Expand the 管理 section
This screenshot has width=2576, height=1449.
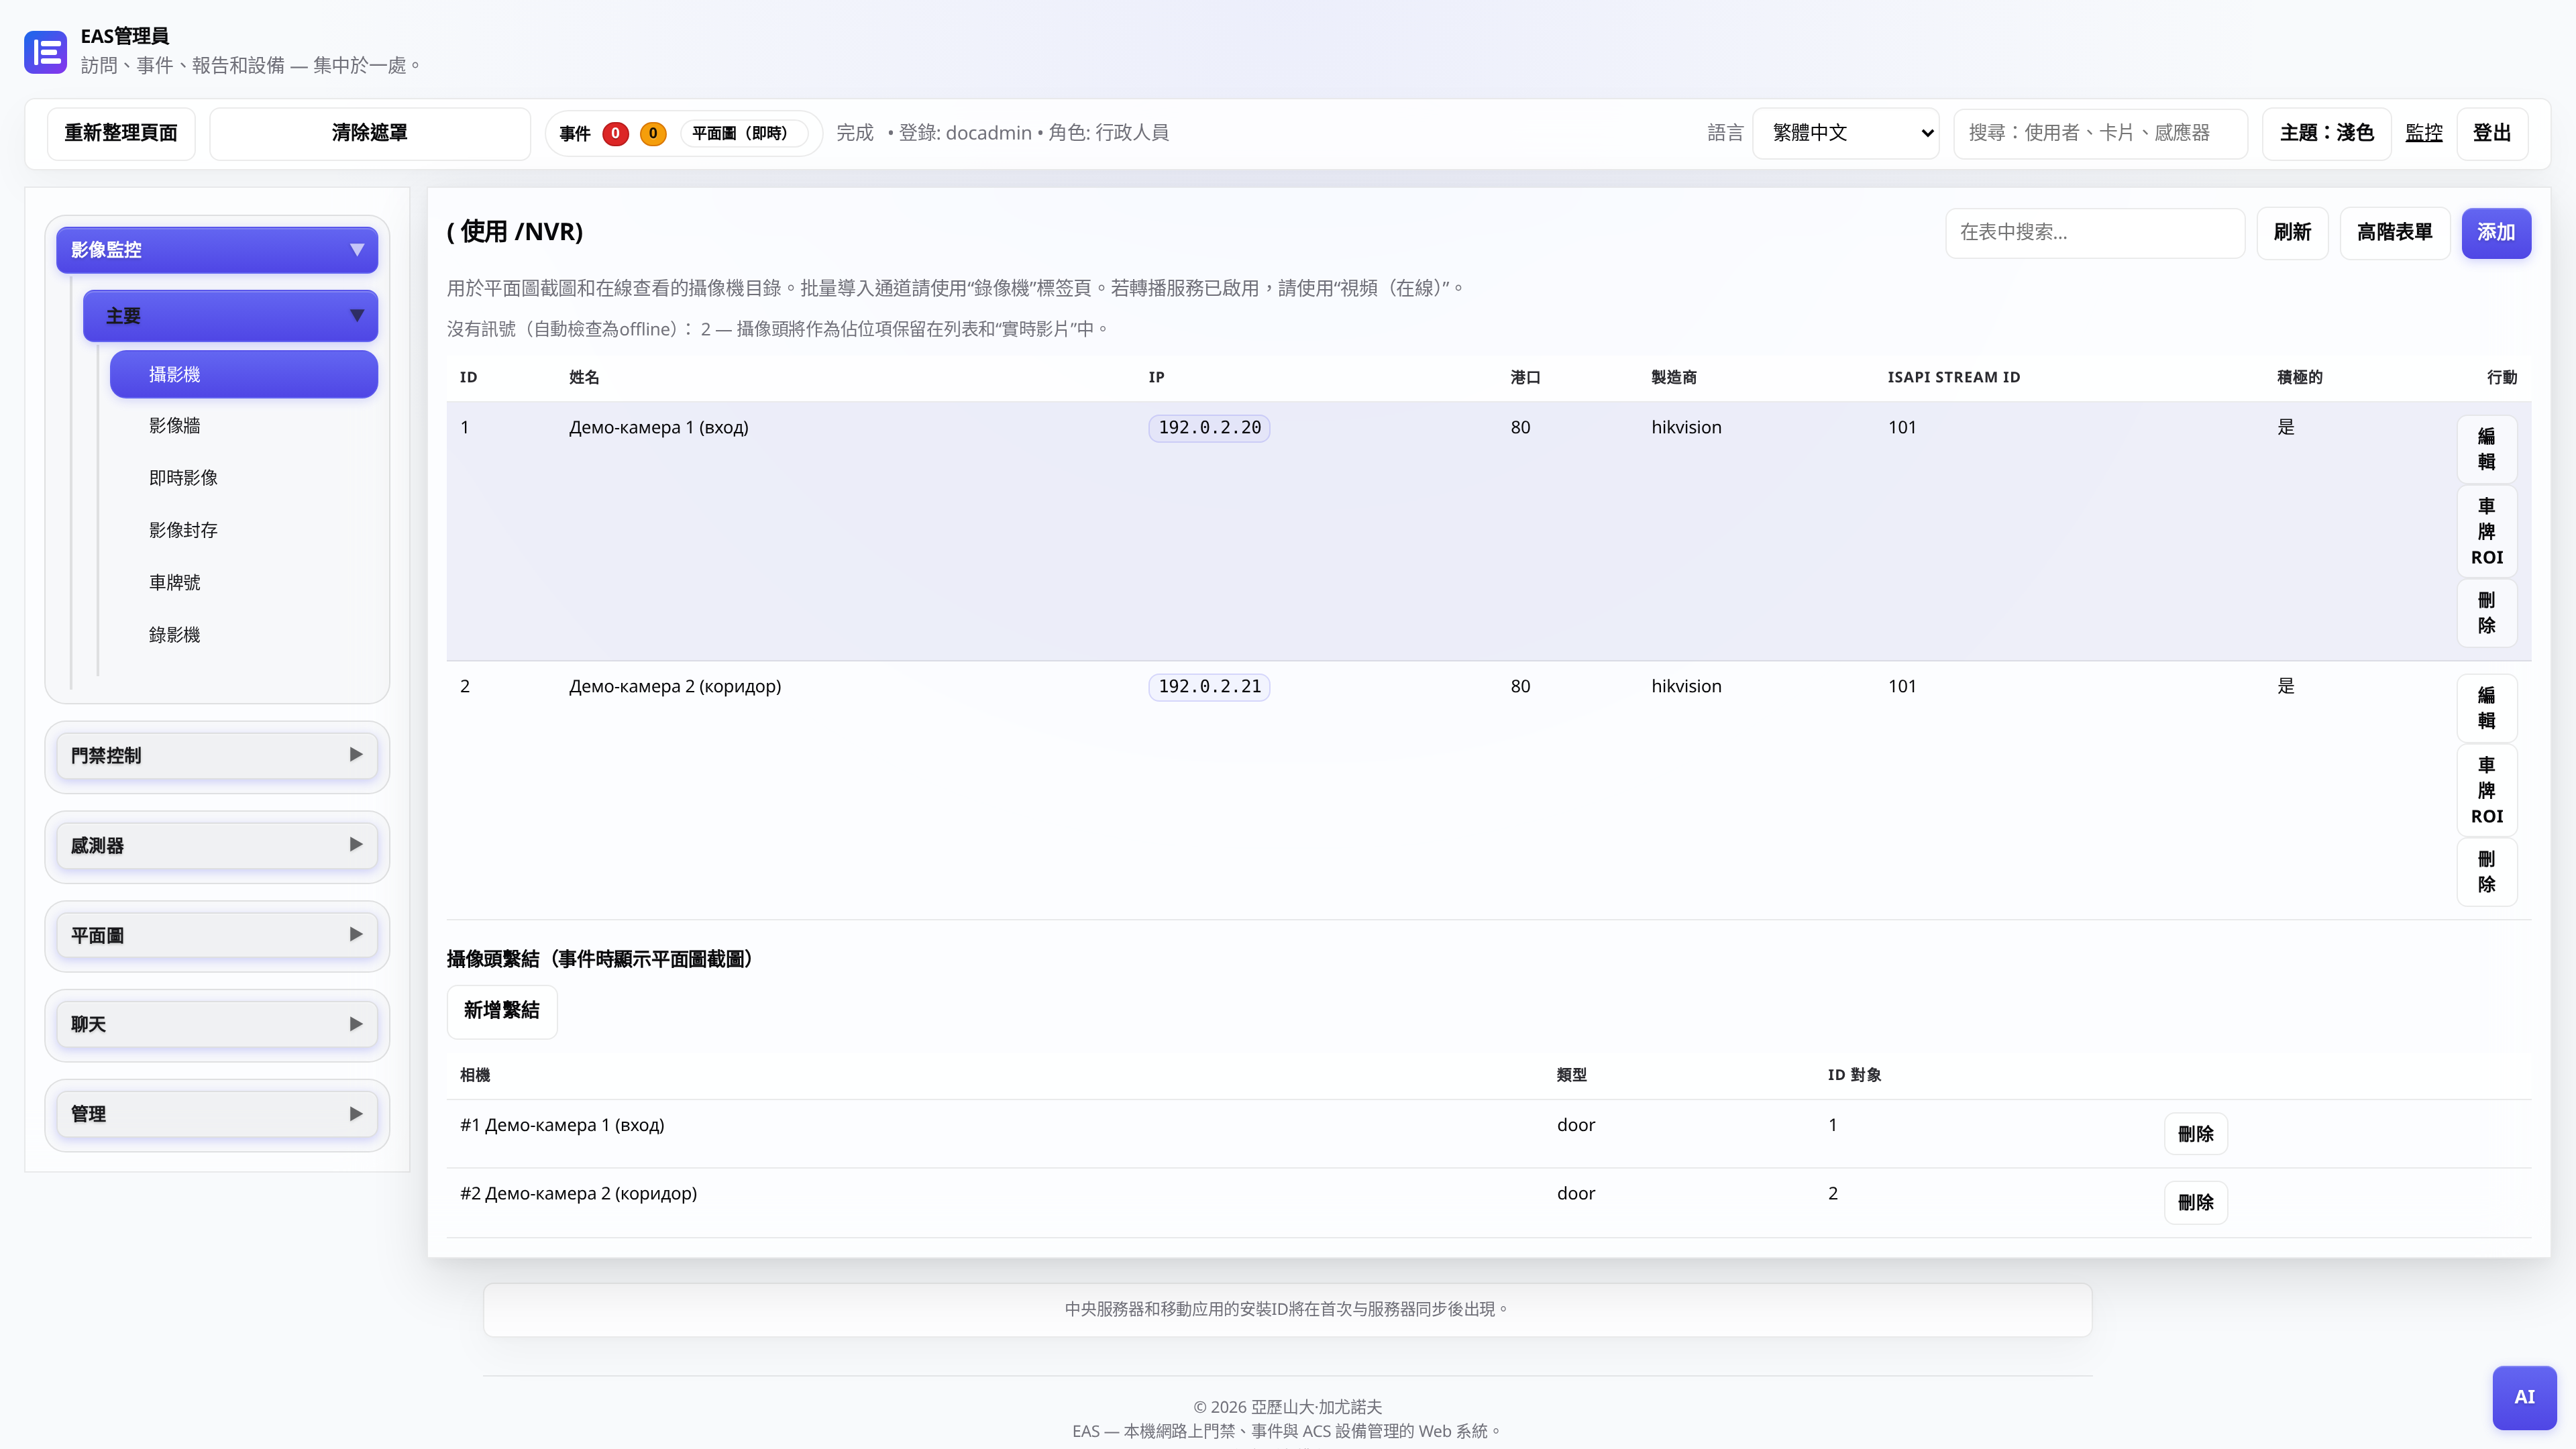pos(217,1114)
